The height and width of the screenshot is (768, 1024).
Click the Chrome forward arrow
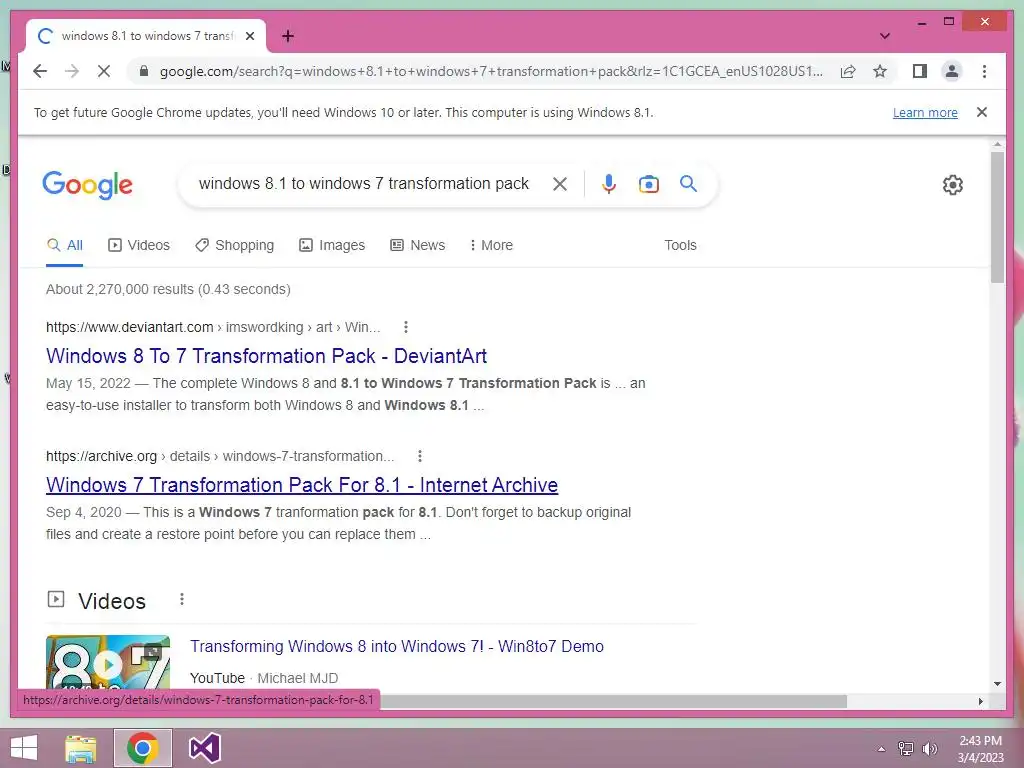(x=72, y=71)
